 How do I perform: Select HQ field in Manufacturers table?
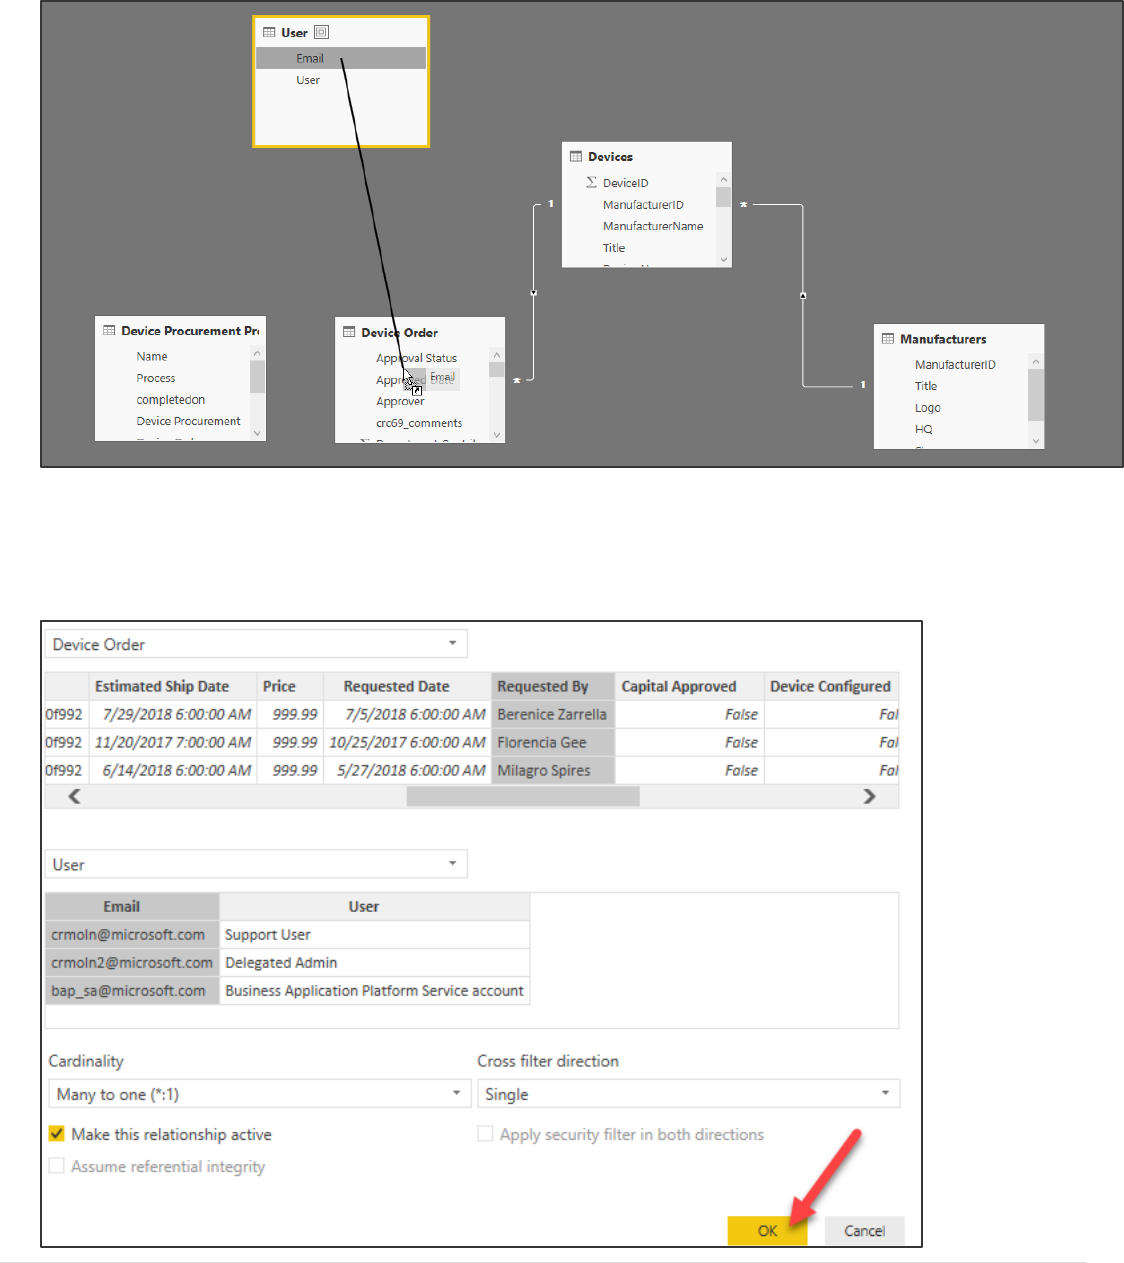point(923,429)
